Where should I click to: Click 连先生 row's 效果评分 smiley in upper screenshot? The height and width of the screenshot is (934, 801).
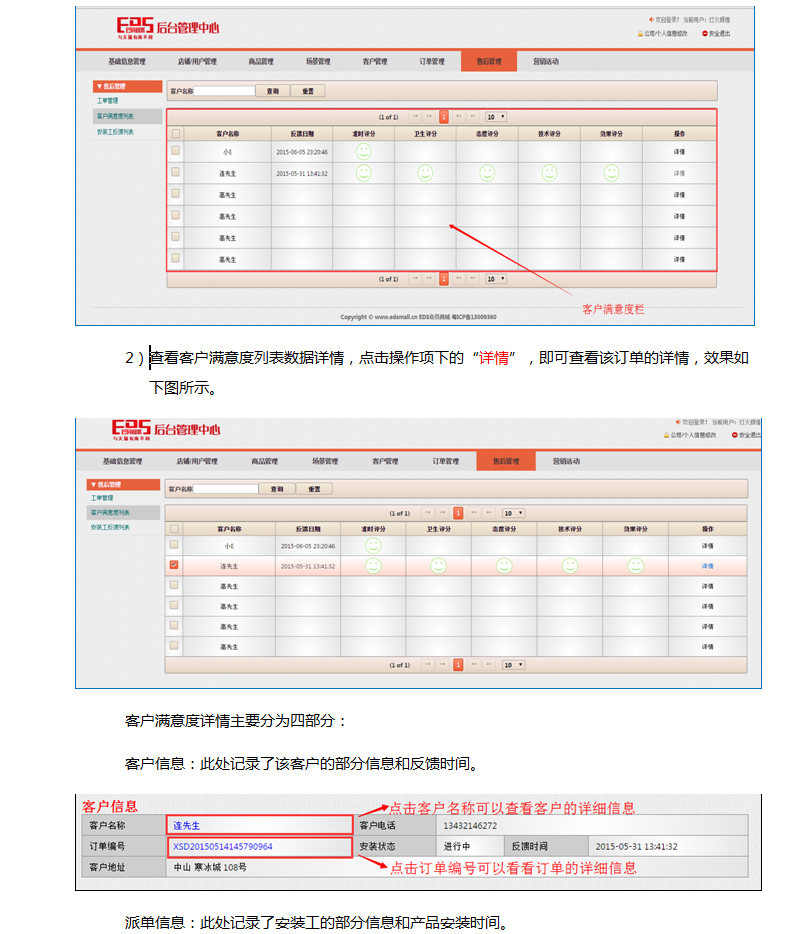pyautogui.click(x=611, y=173)
